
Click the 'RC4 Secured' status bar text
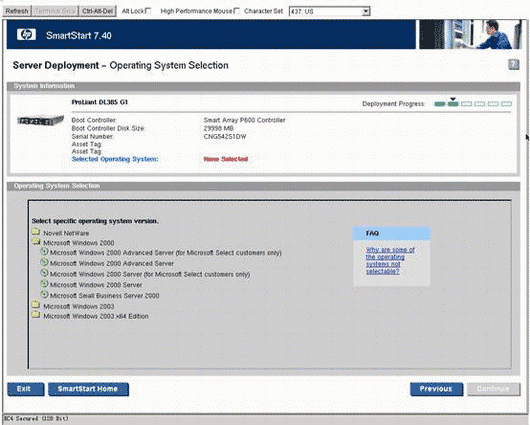pos(35,419)
